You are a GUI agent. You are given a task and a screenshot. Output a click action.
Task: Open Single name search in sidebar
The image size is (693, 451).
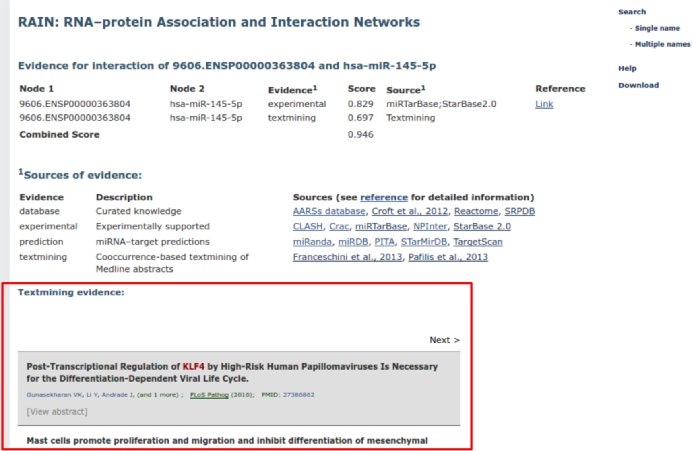tap(657, 28)
